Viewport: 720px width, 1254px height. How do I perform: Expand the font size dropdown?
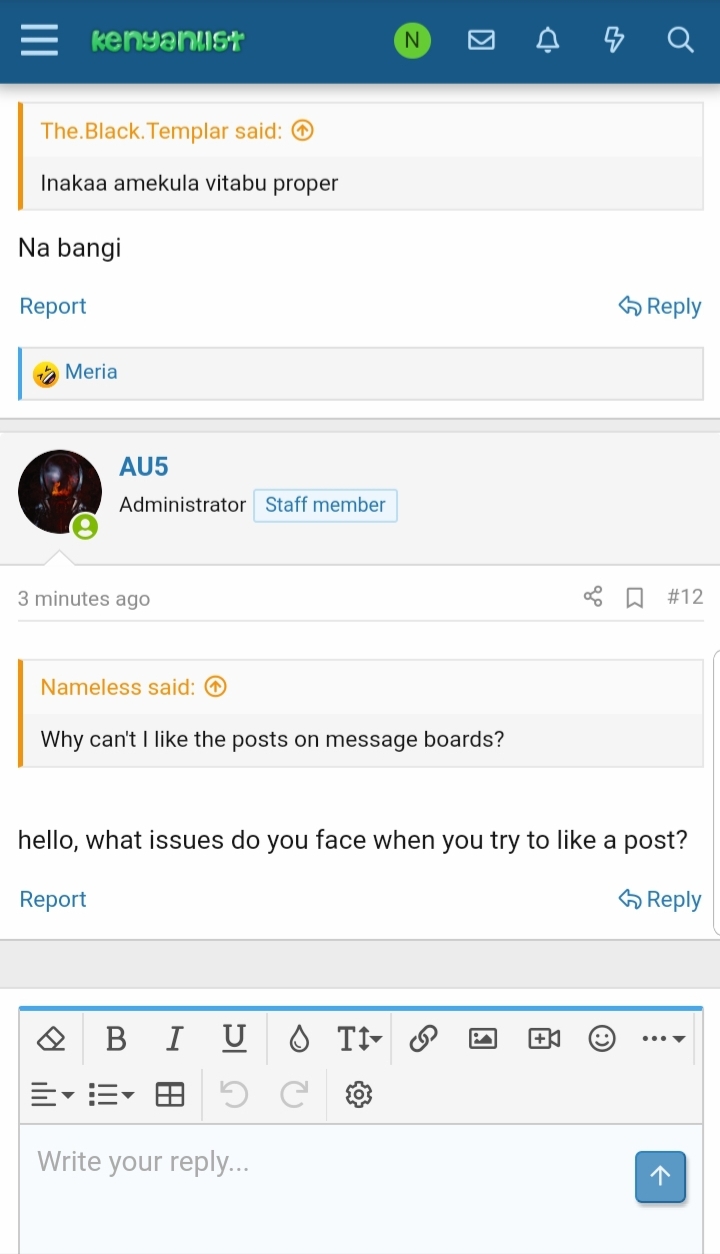tap(359, 1039)
